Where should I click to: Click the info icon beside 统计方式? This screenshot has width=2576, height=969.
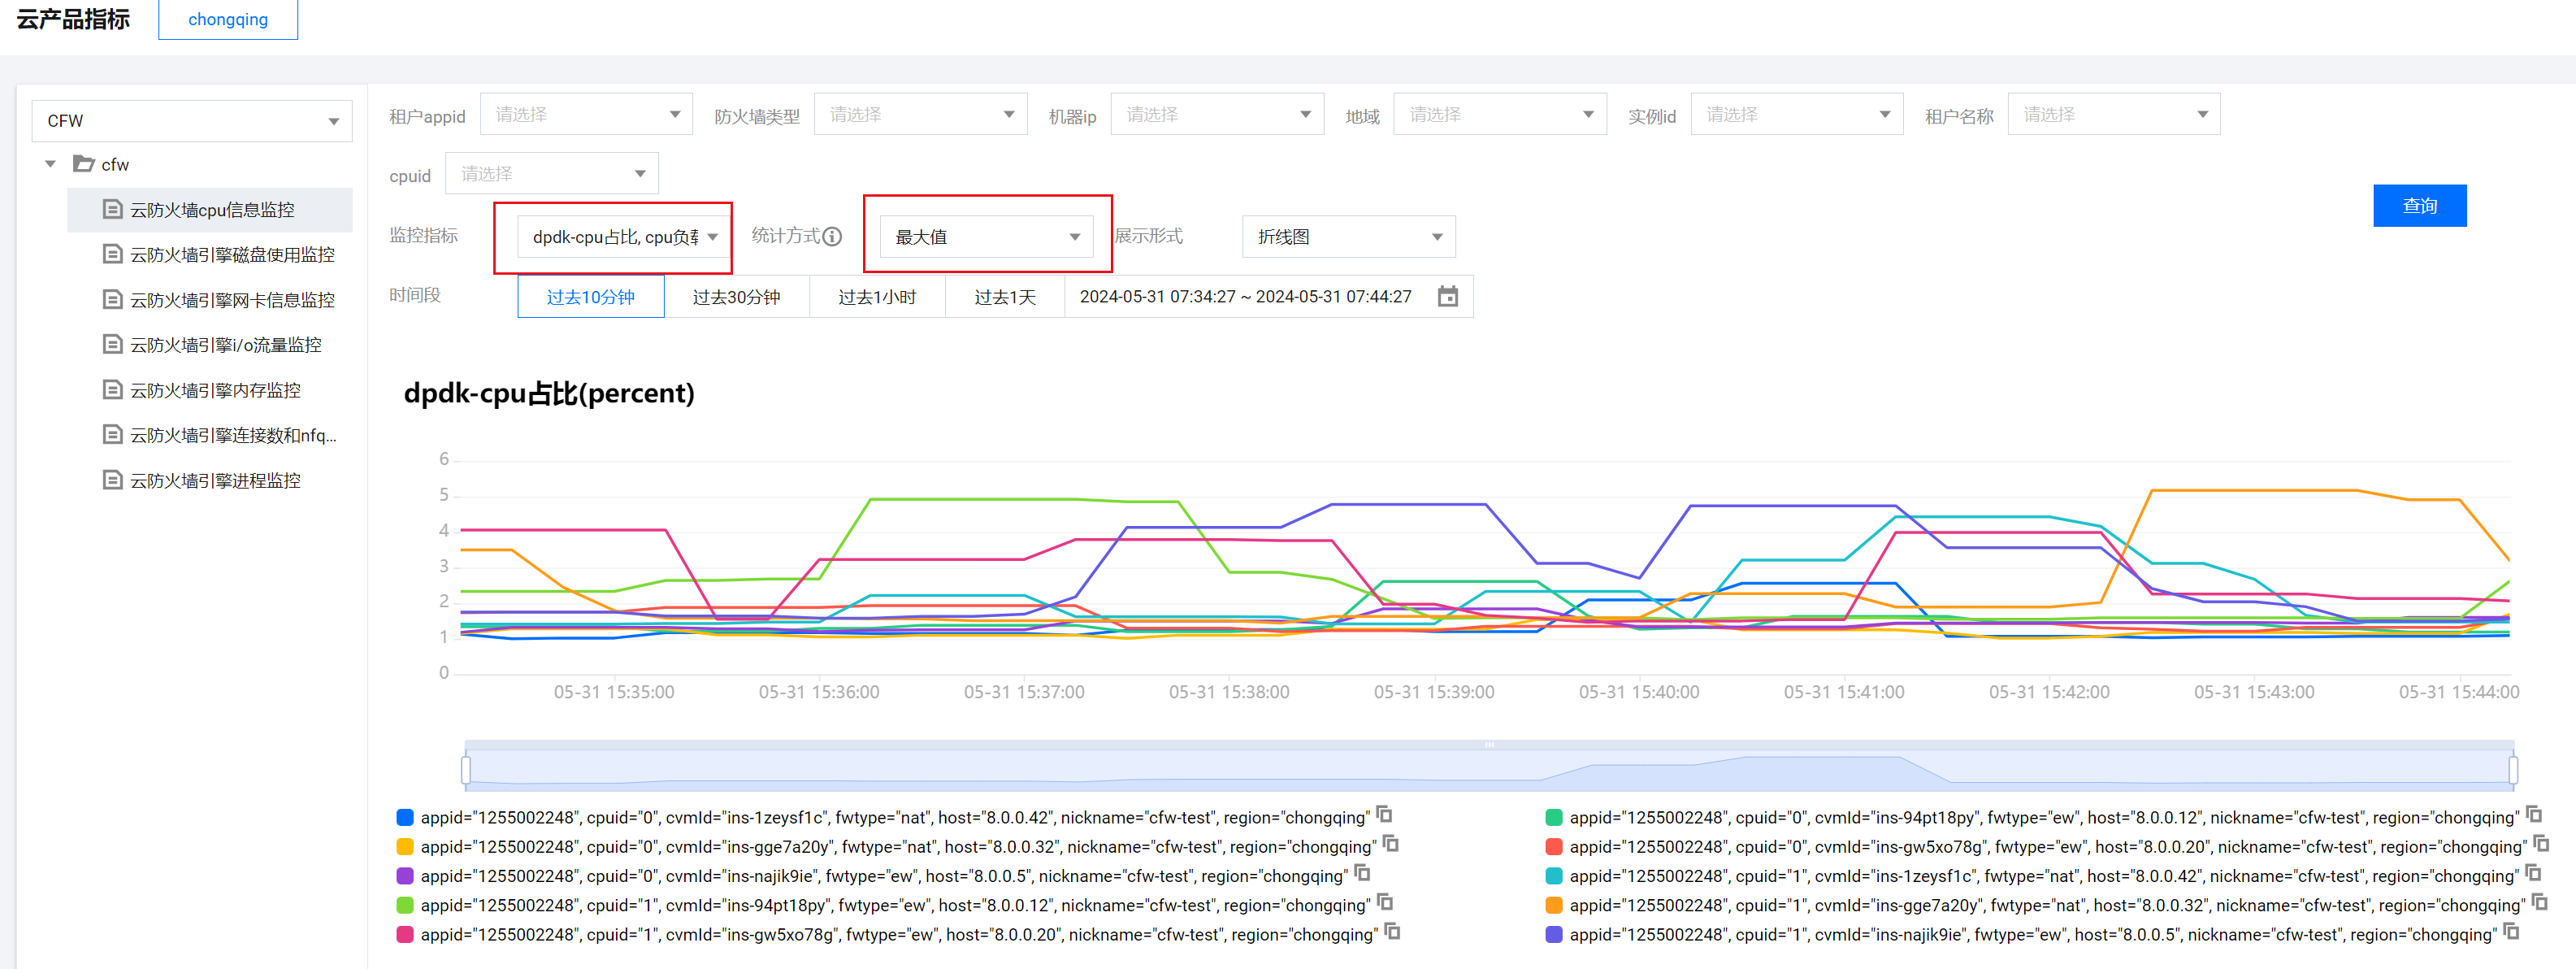coord(832,236)
